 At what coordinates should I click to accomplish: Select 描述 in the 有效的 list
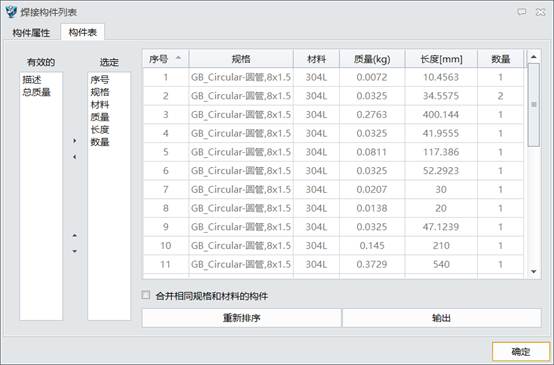coord(32,80)
